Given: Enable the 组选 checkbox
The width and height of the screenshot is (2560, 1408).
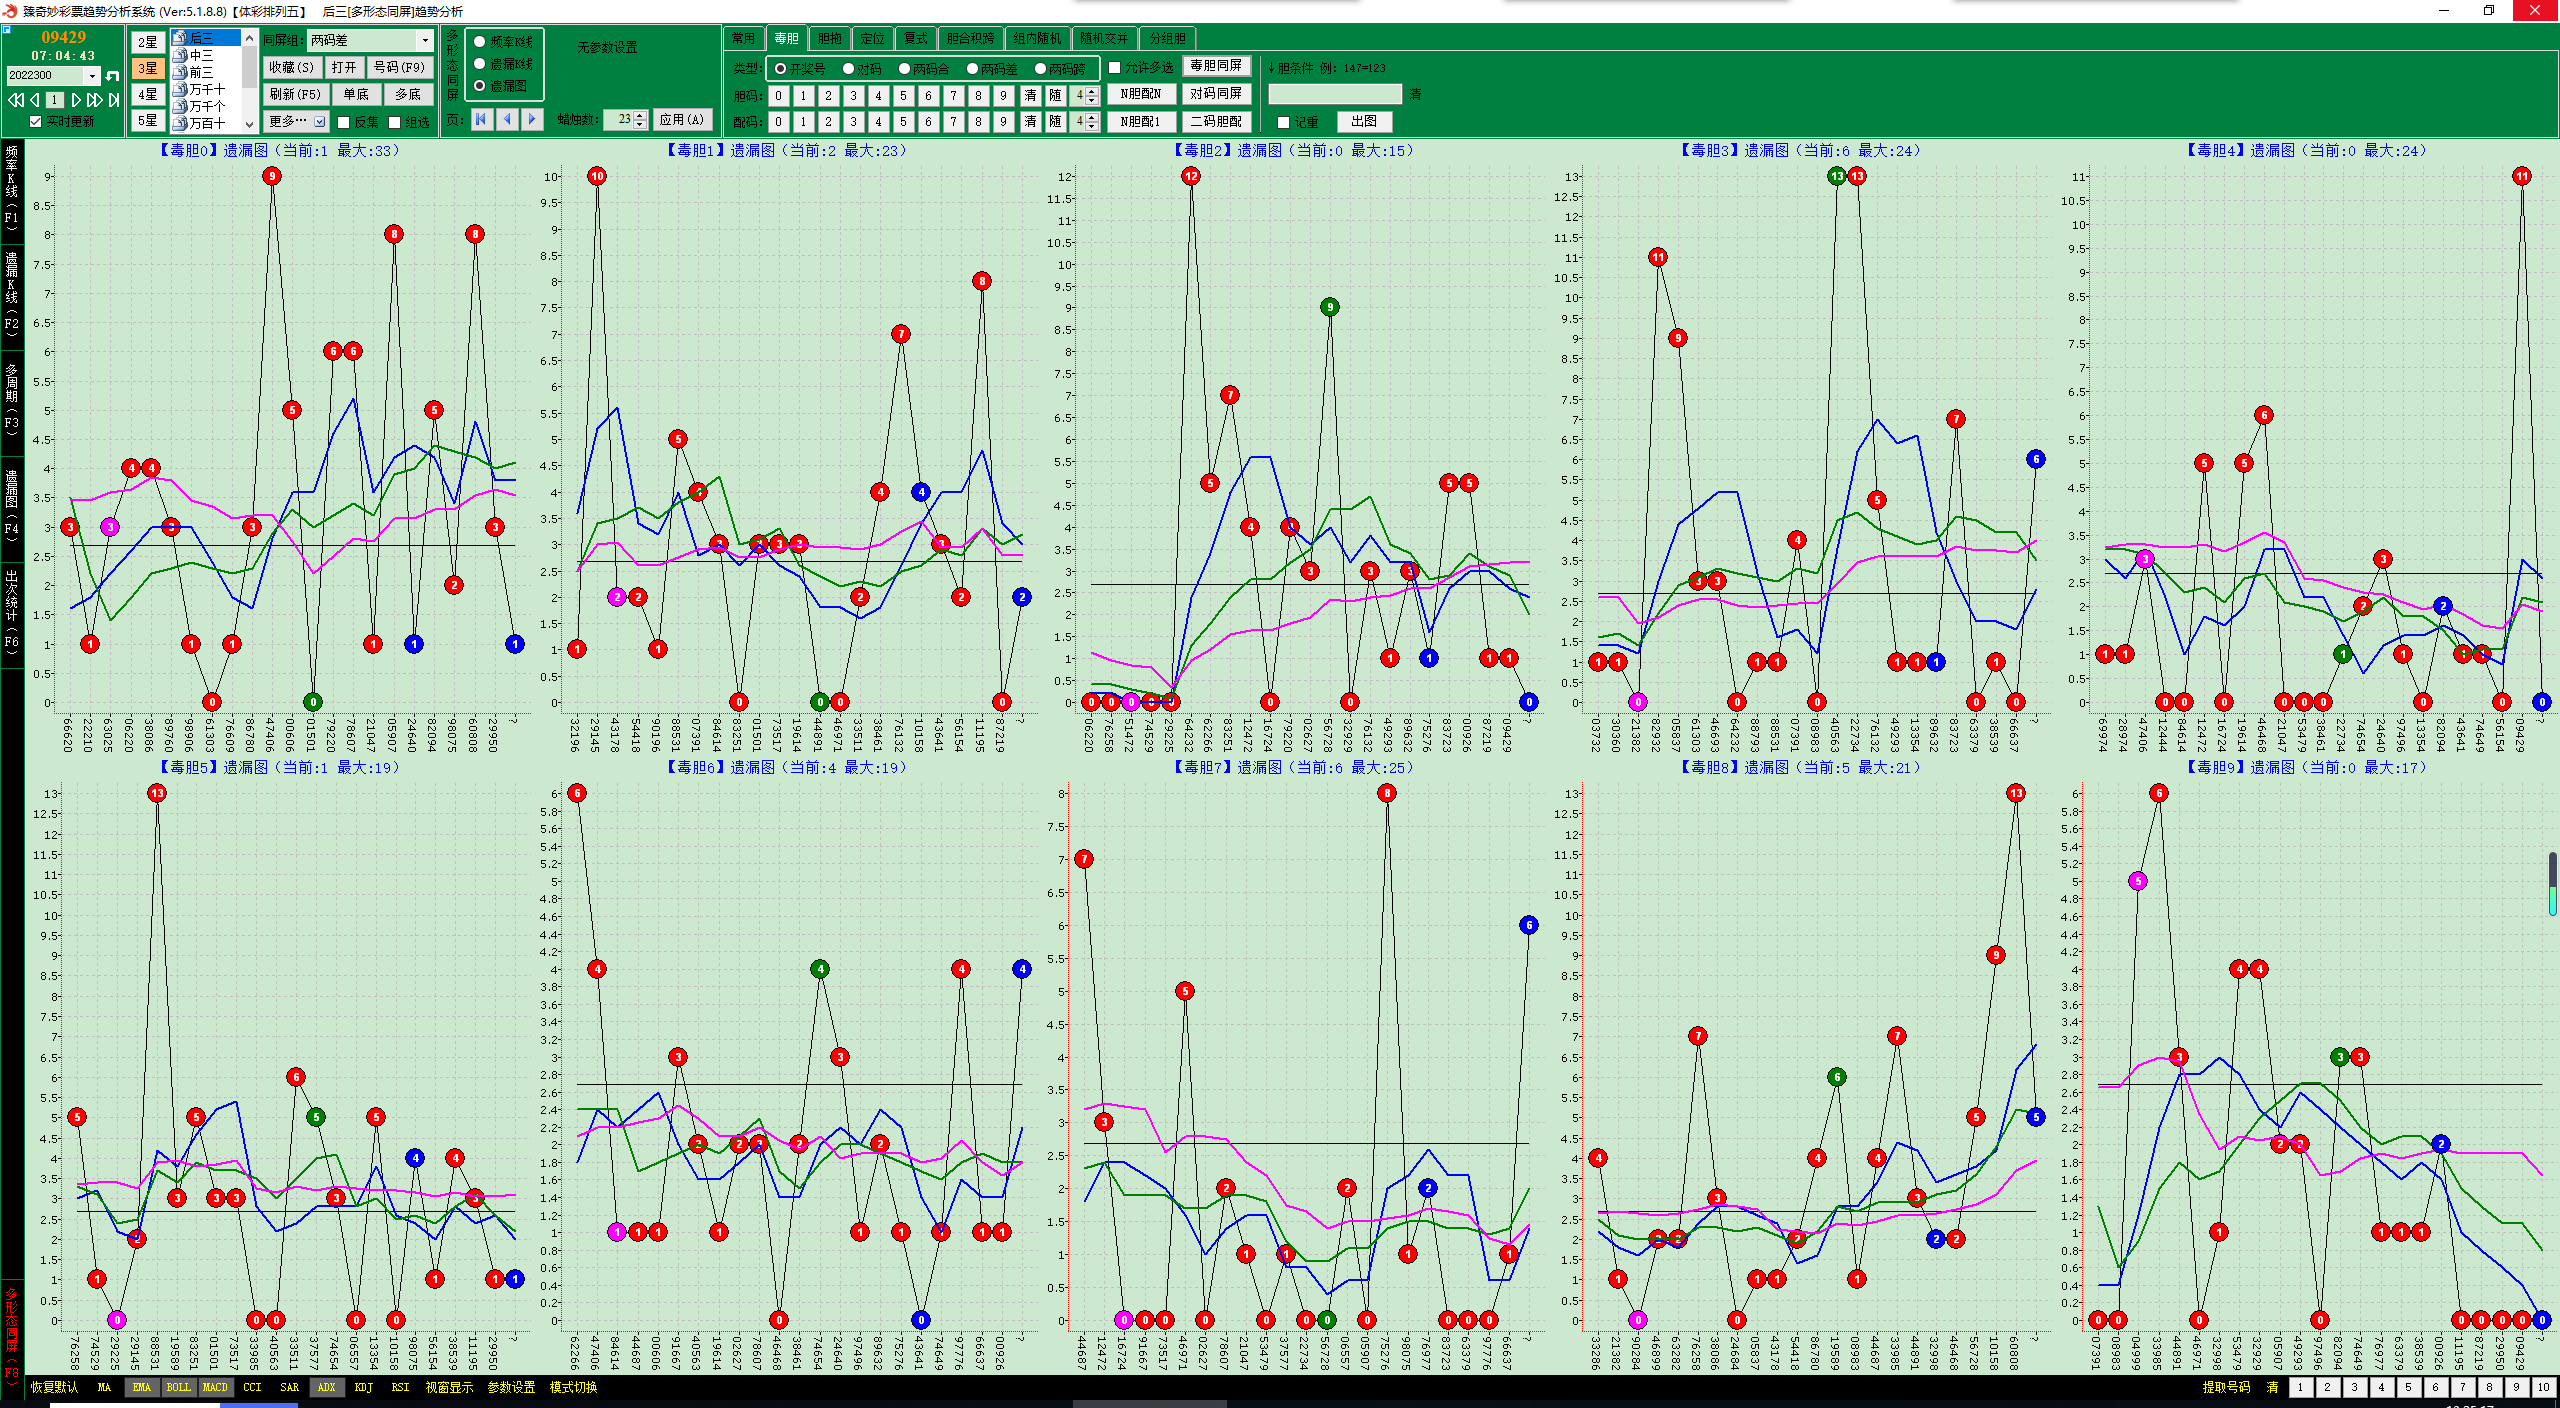Looking at the screenshot, I should 394,122.
